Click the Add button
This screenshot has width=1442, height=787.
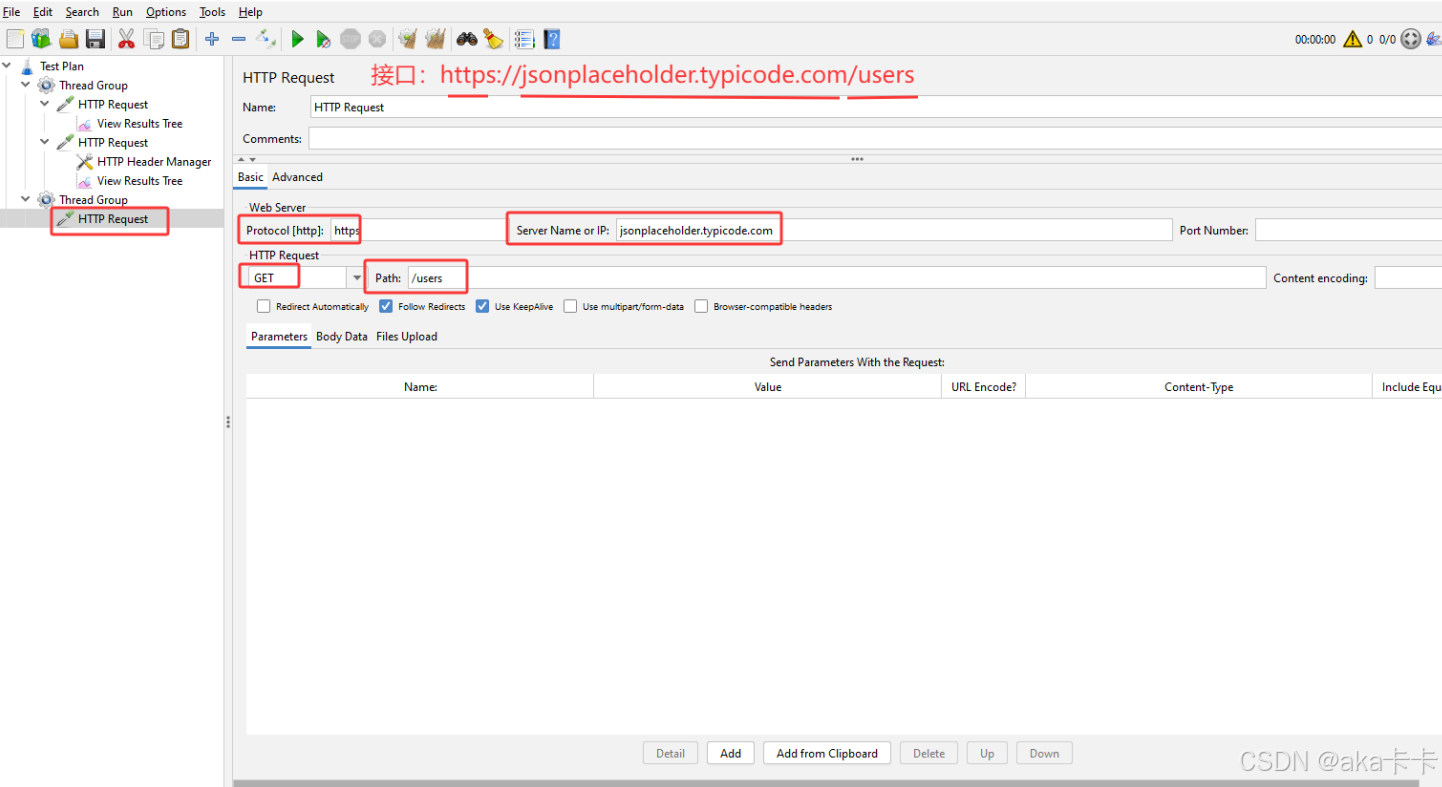pos(731,754)
